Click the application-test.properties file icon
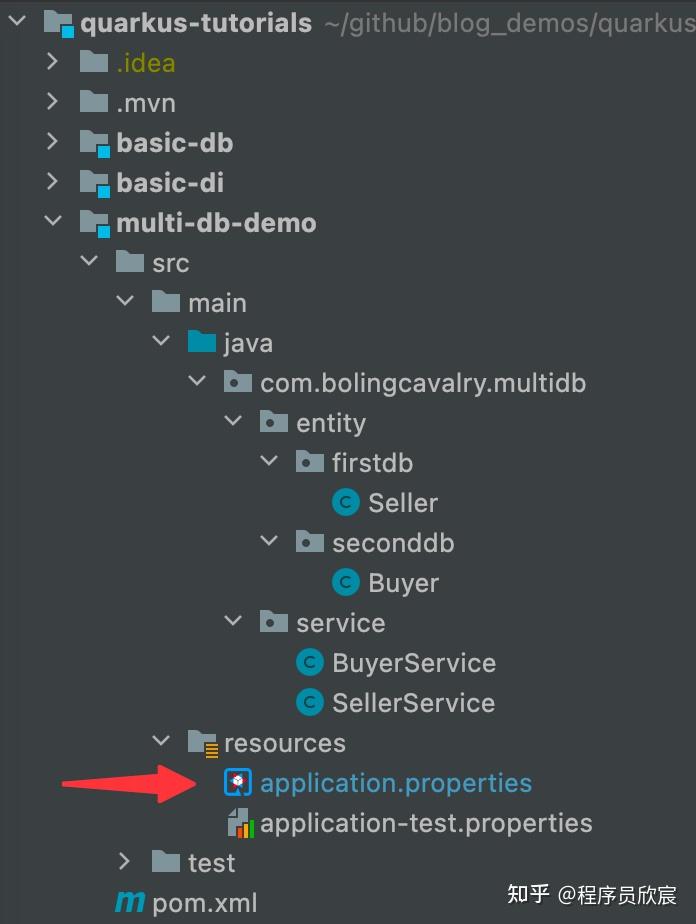The height and width of the screenshot is (924, 696). [240, 823]
